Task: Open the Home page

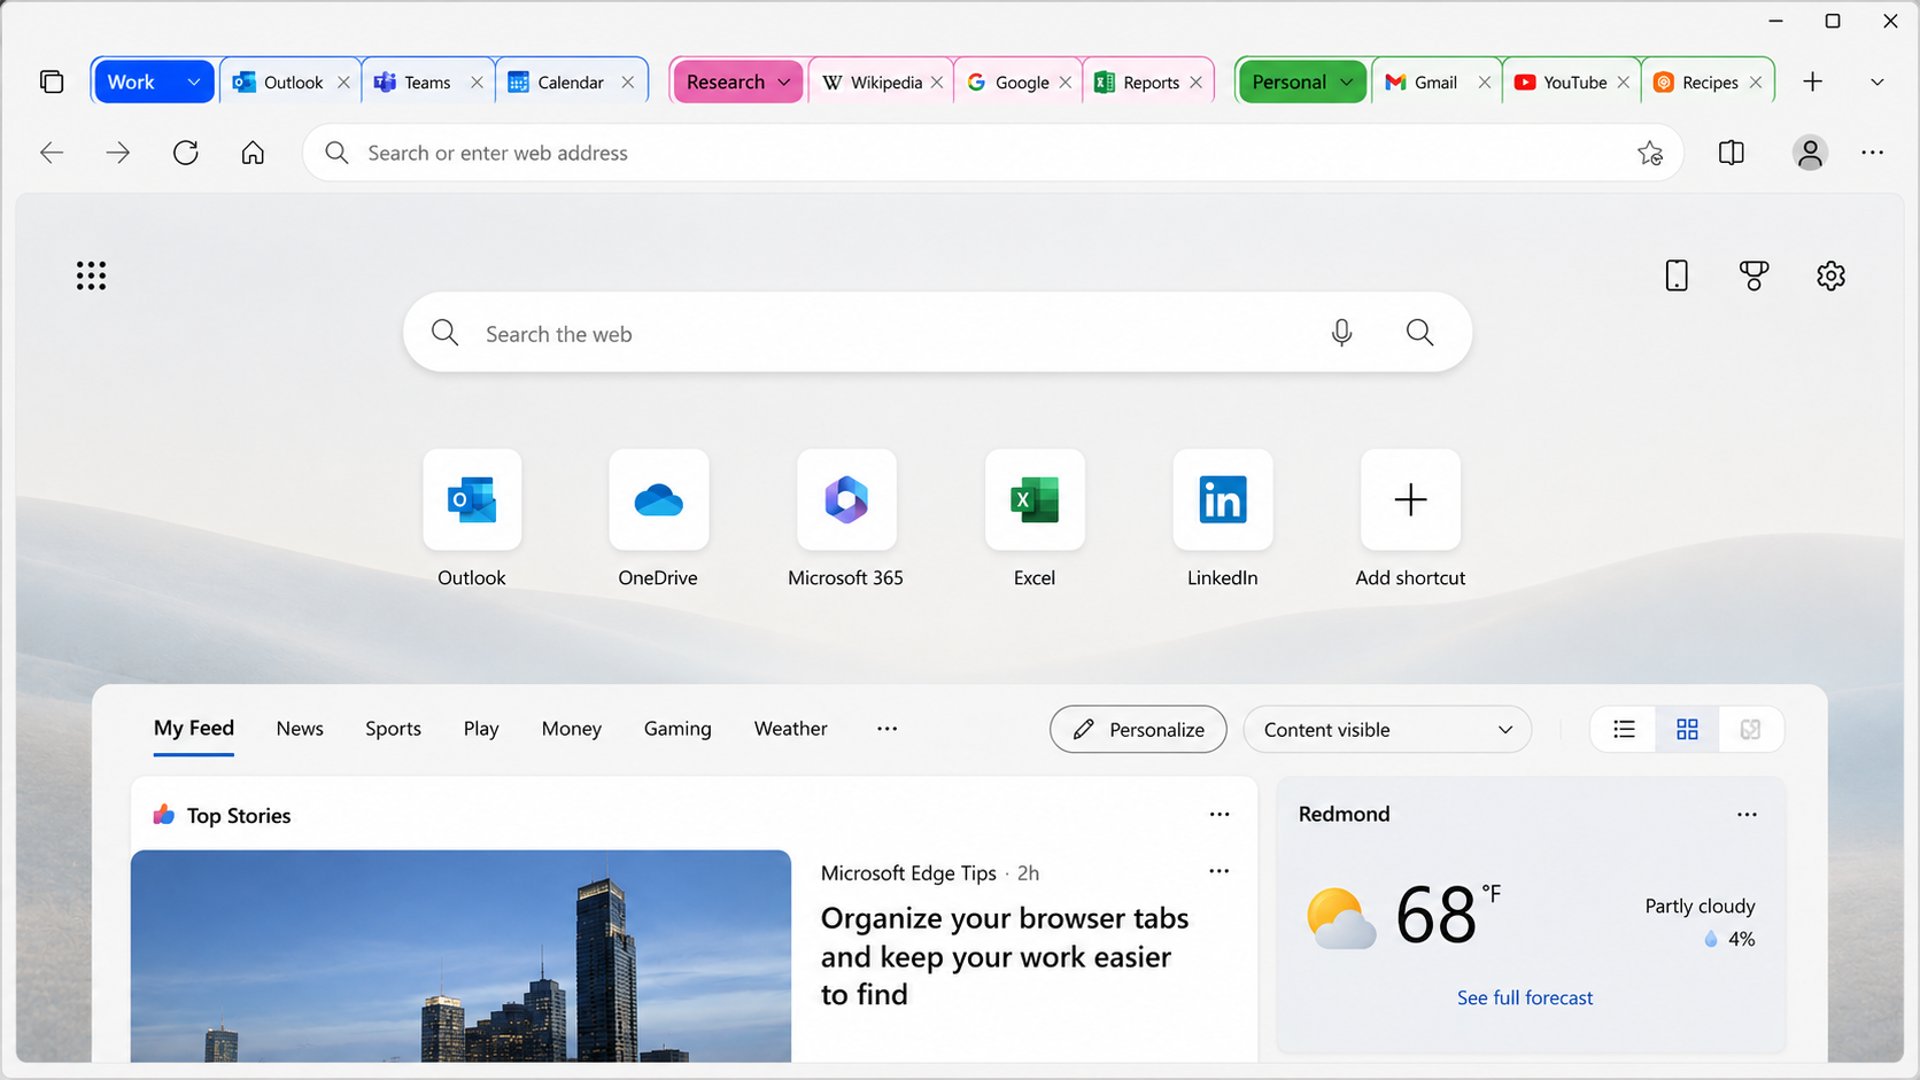Action: (253, 153)
